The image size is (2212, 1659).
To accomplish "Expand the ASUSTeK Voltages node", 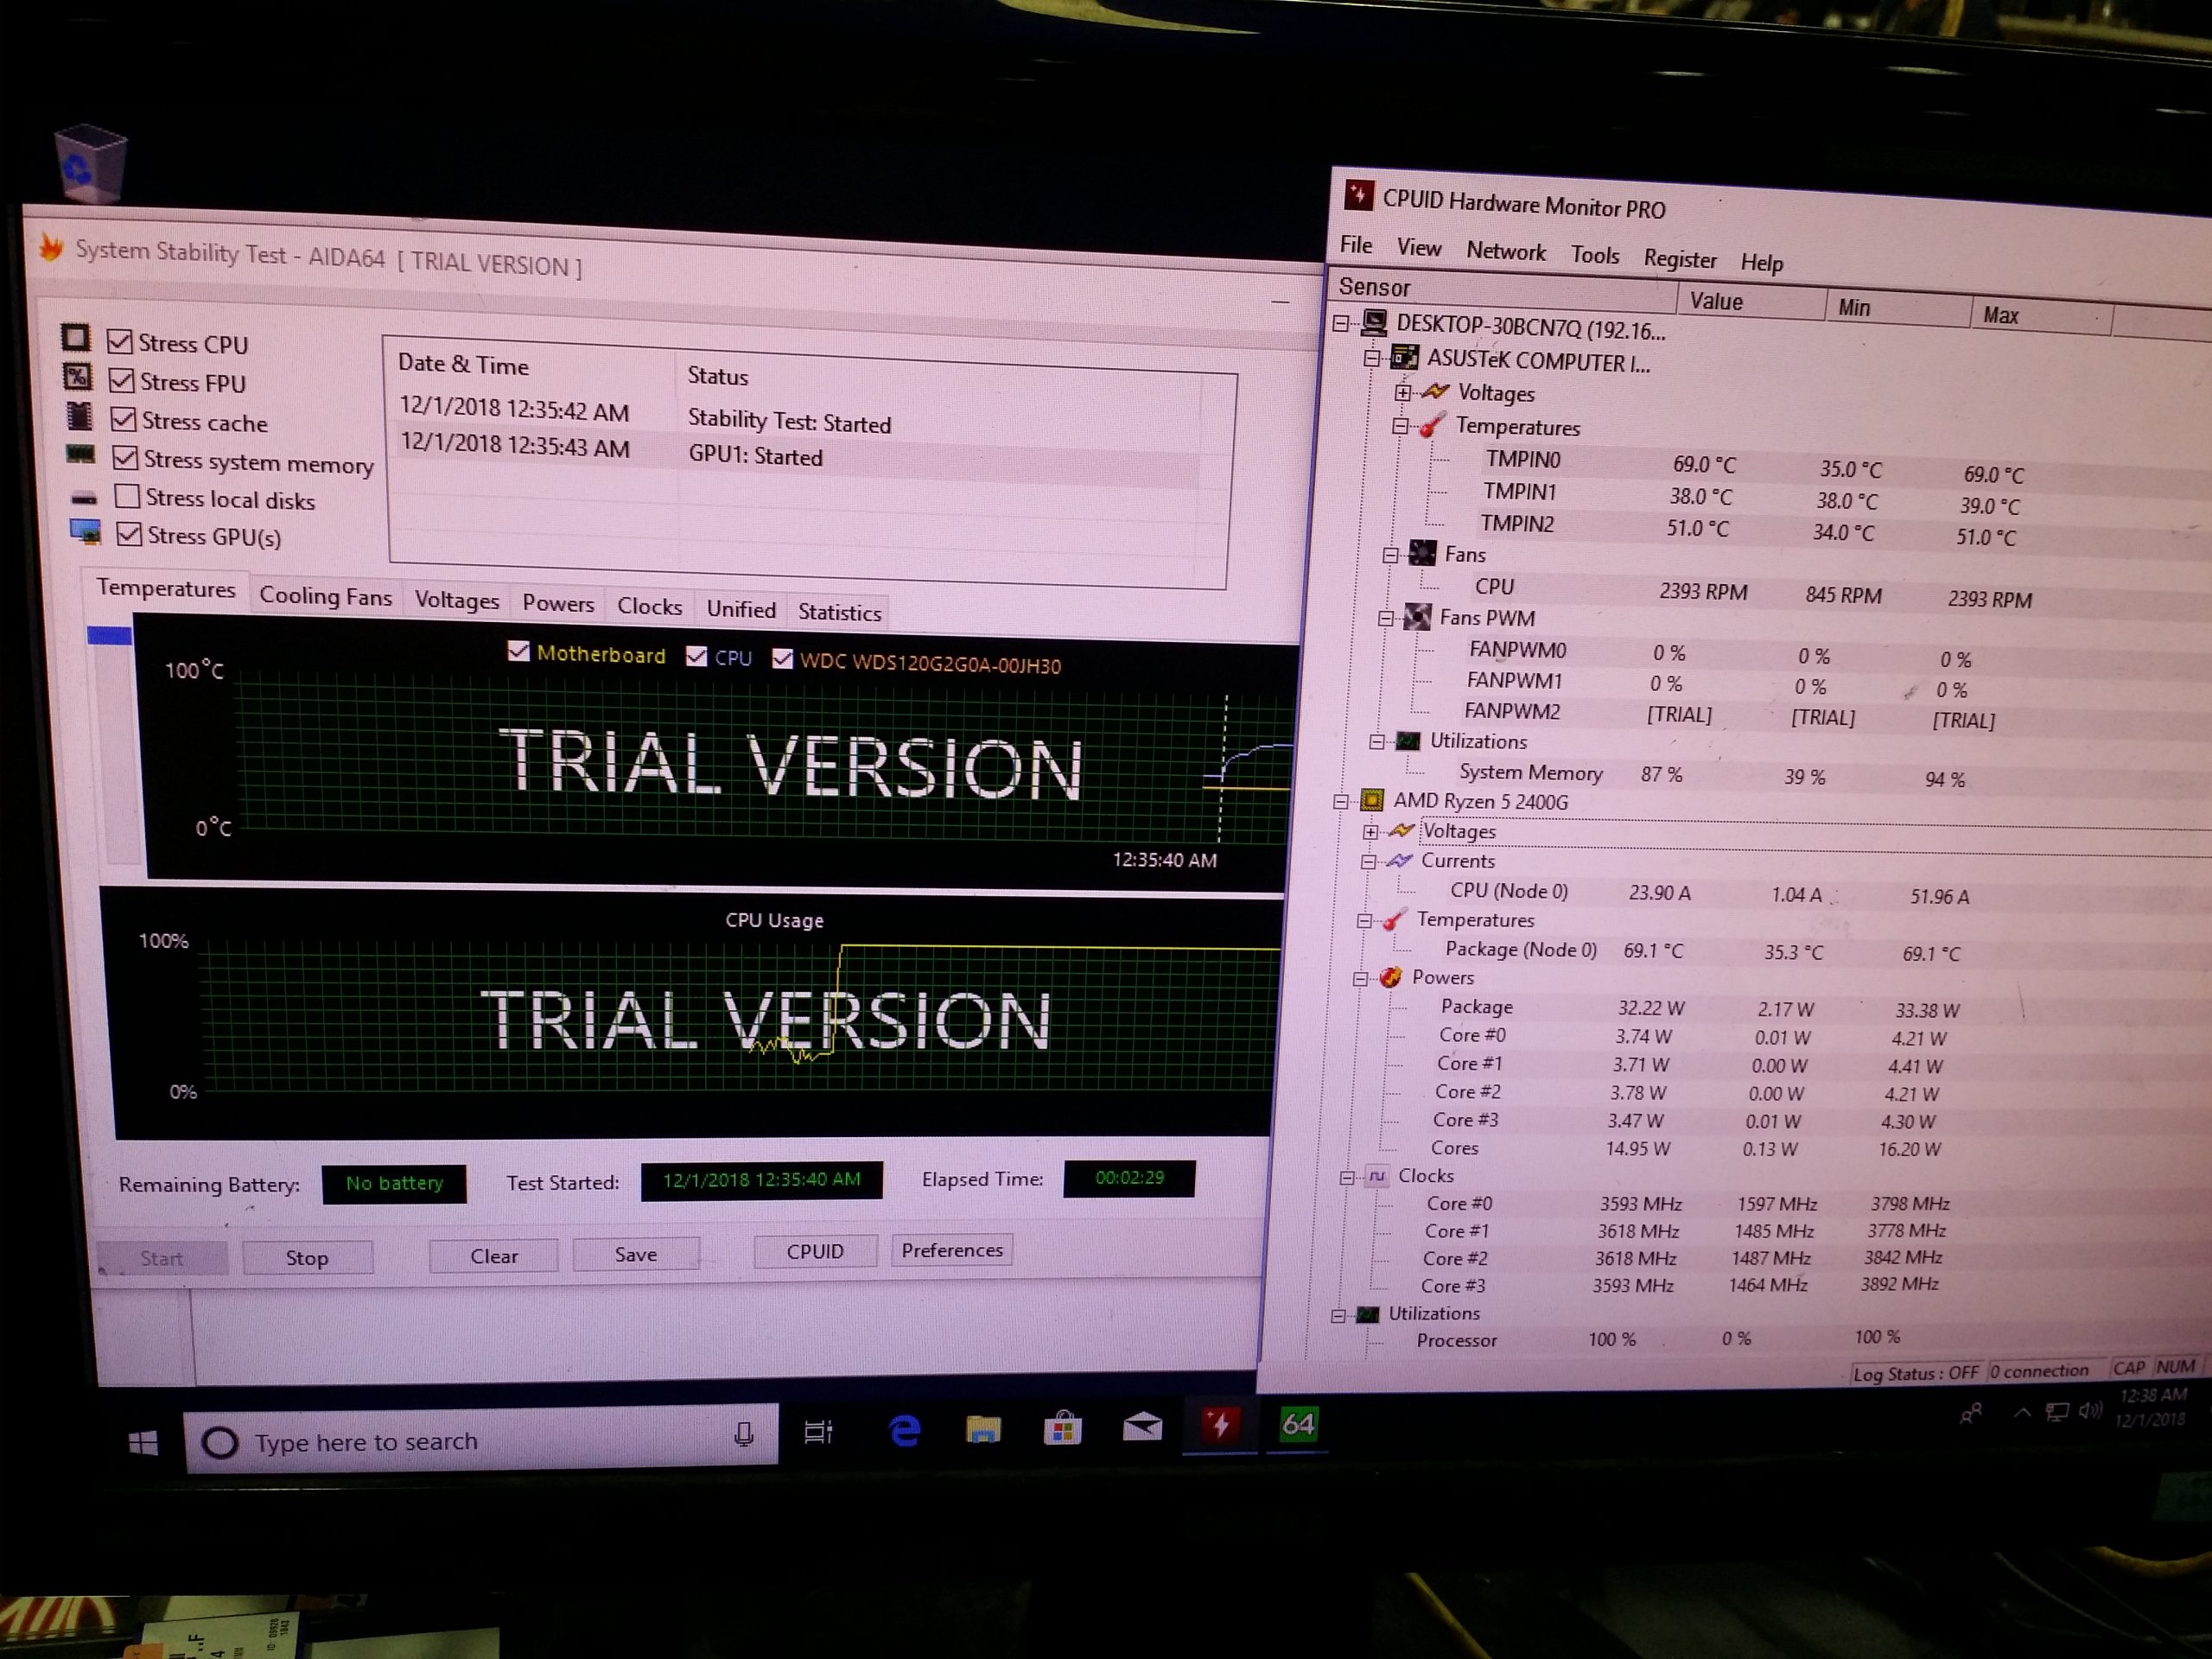I will 1403,392.
